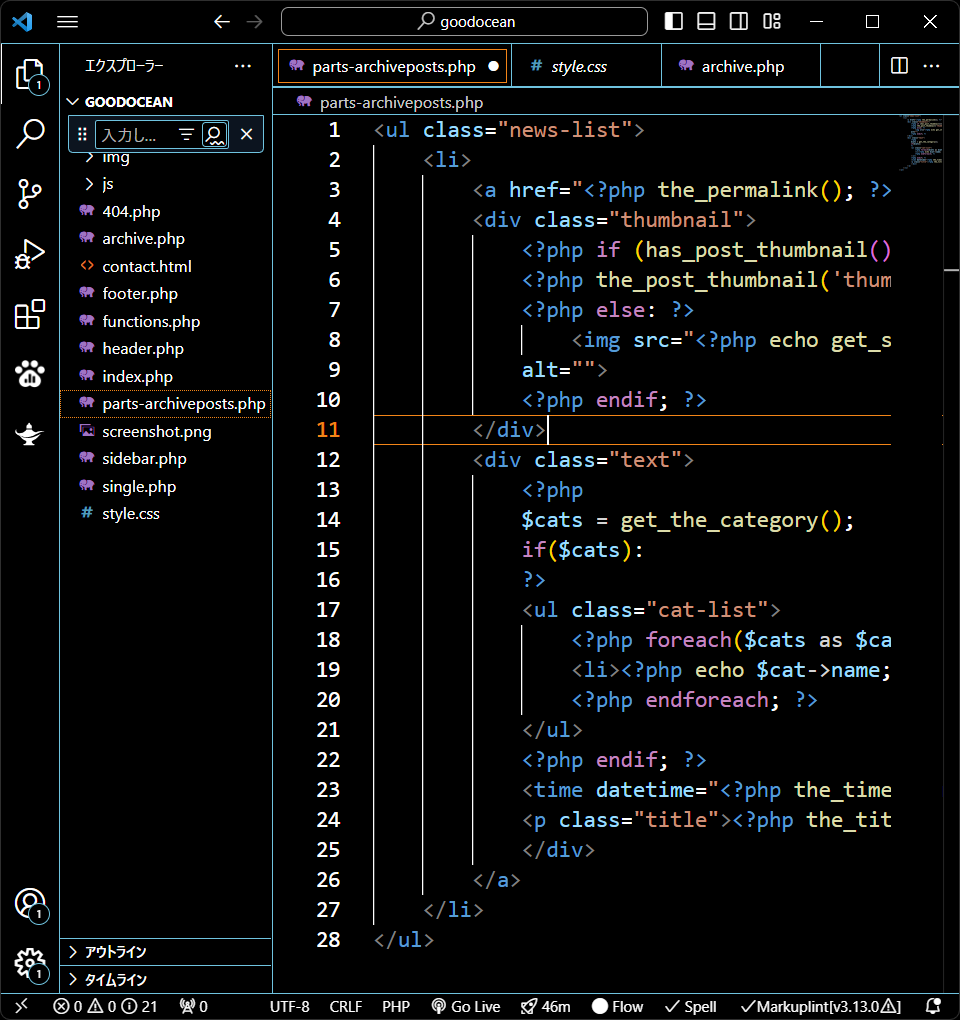The image size is (960, 1020).
Task: Start Go Live server
Action: click(x=466, y=1006)
